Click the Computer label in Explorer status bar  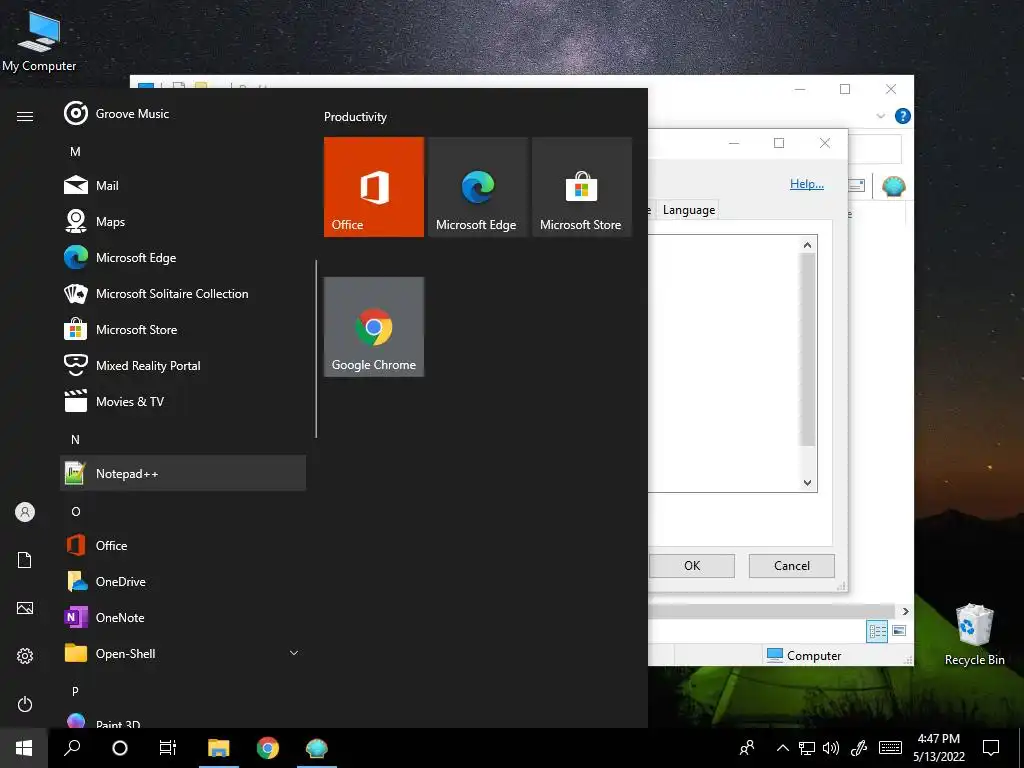click(814, 656)
